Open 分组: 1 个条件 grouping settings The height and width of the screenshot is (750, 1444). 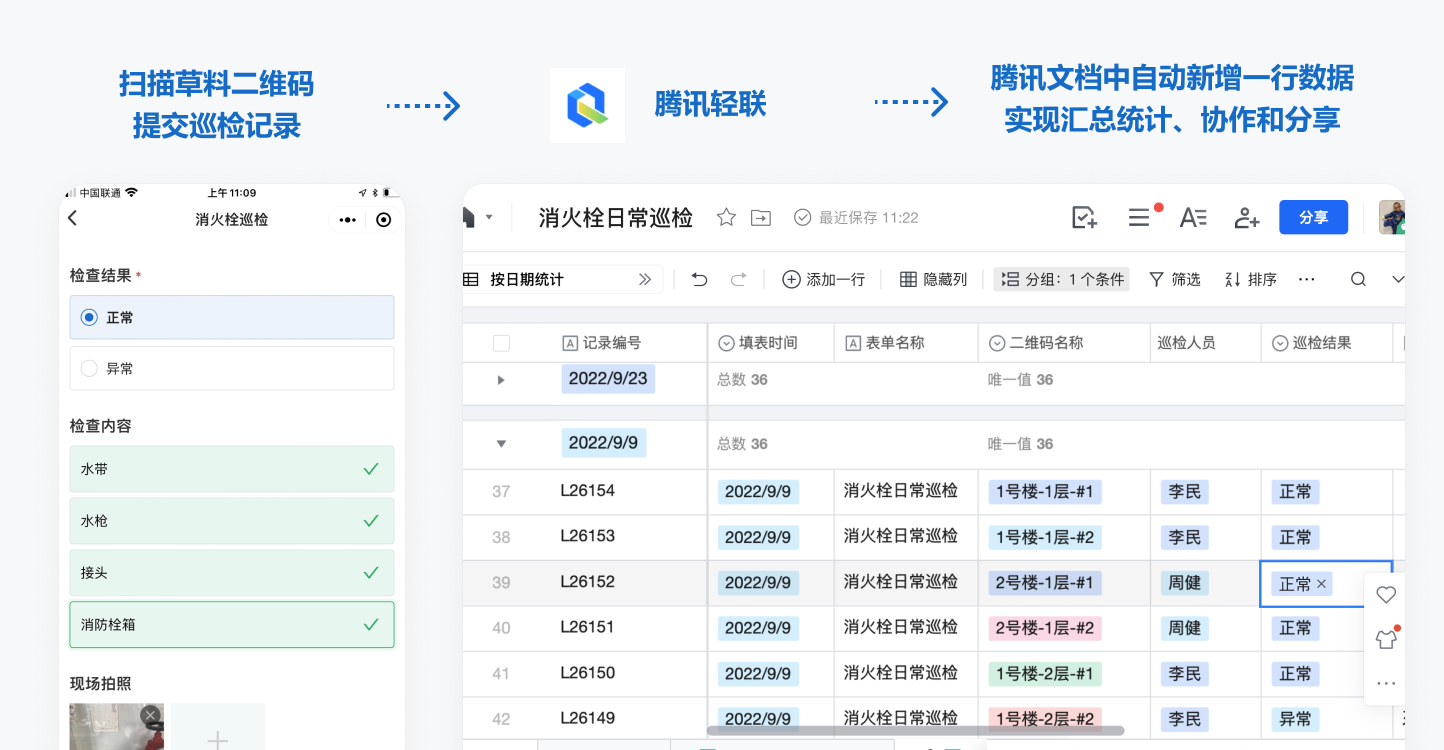click(x=1062, y=279)
